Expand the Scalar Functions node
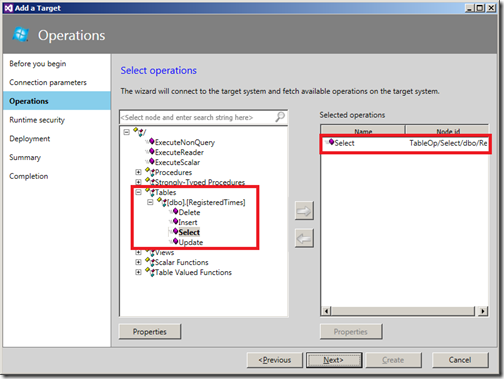 [x=138, y=262]
